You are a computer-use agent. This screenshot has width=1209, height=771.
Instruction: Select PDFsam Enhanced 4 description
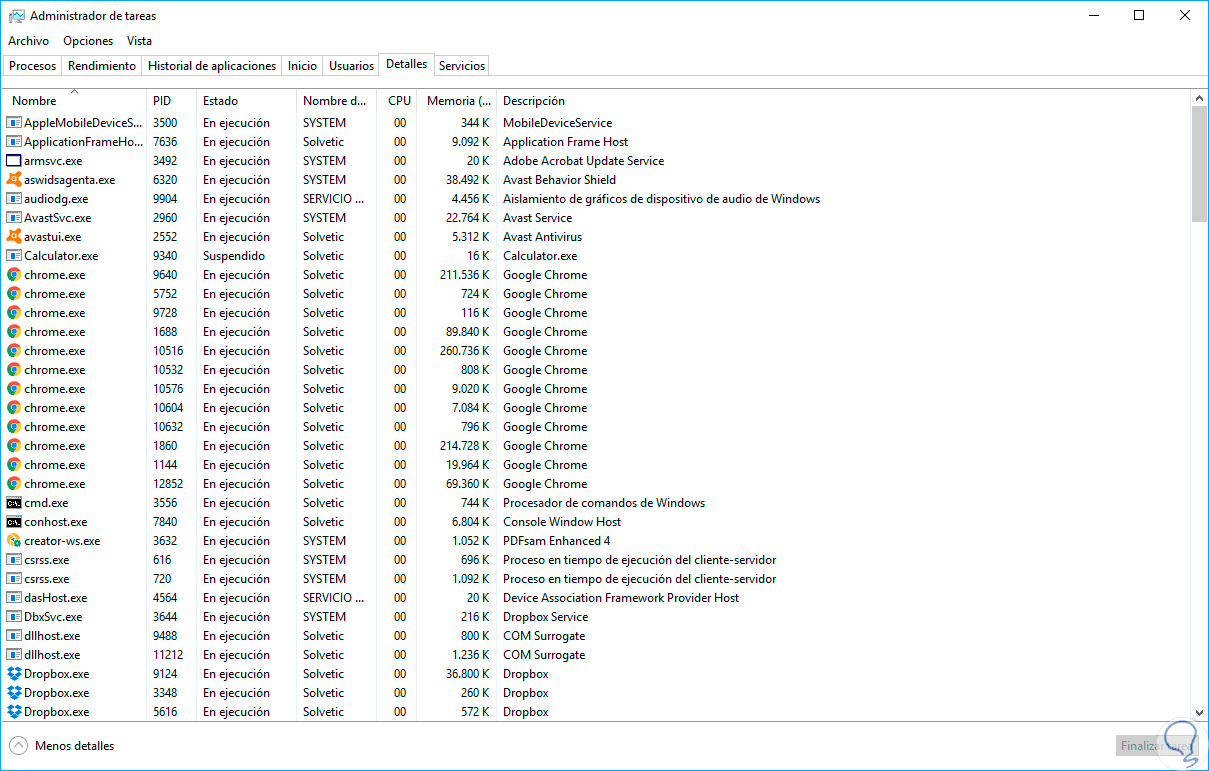[x=556, y=541]
